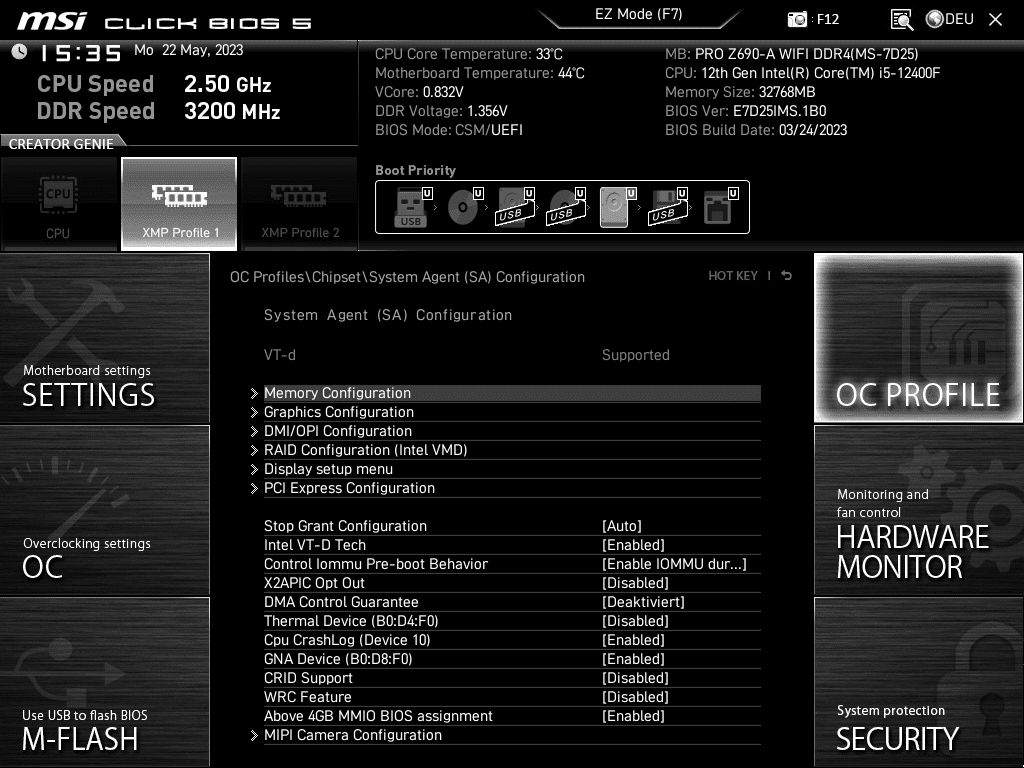Expand PCI Express Configuration submenu

pos(512,488)
